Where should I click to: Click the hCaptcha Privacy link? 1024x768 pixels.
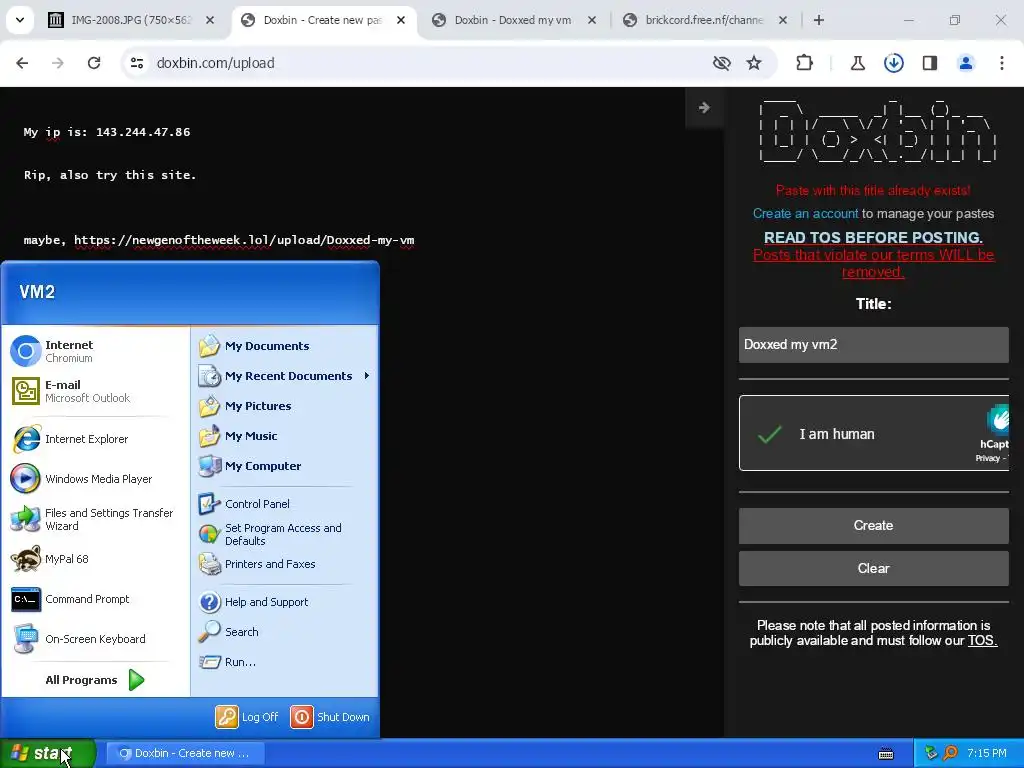tap(987, 458)
